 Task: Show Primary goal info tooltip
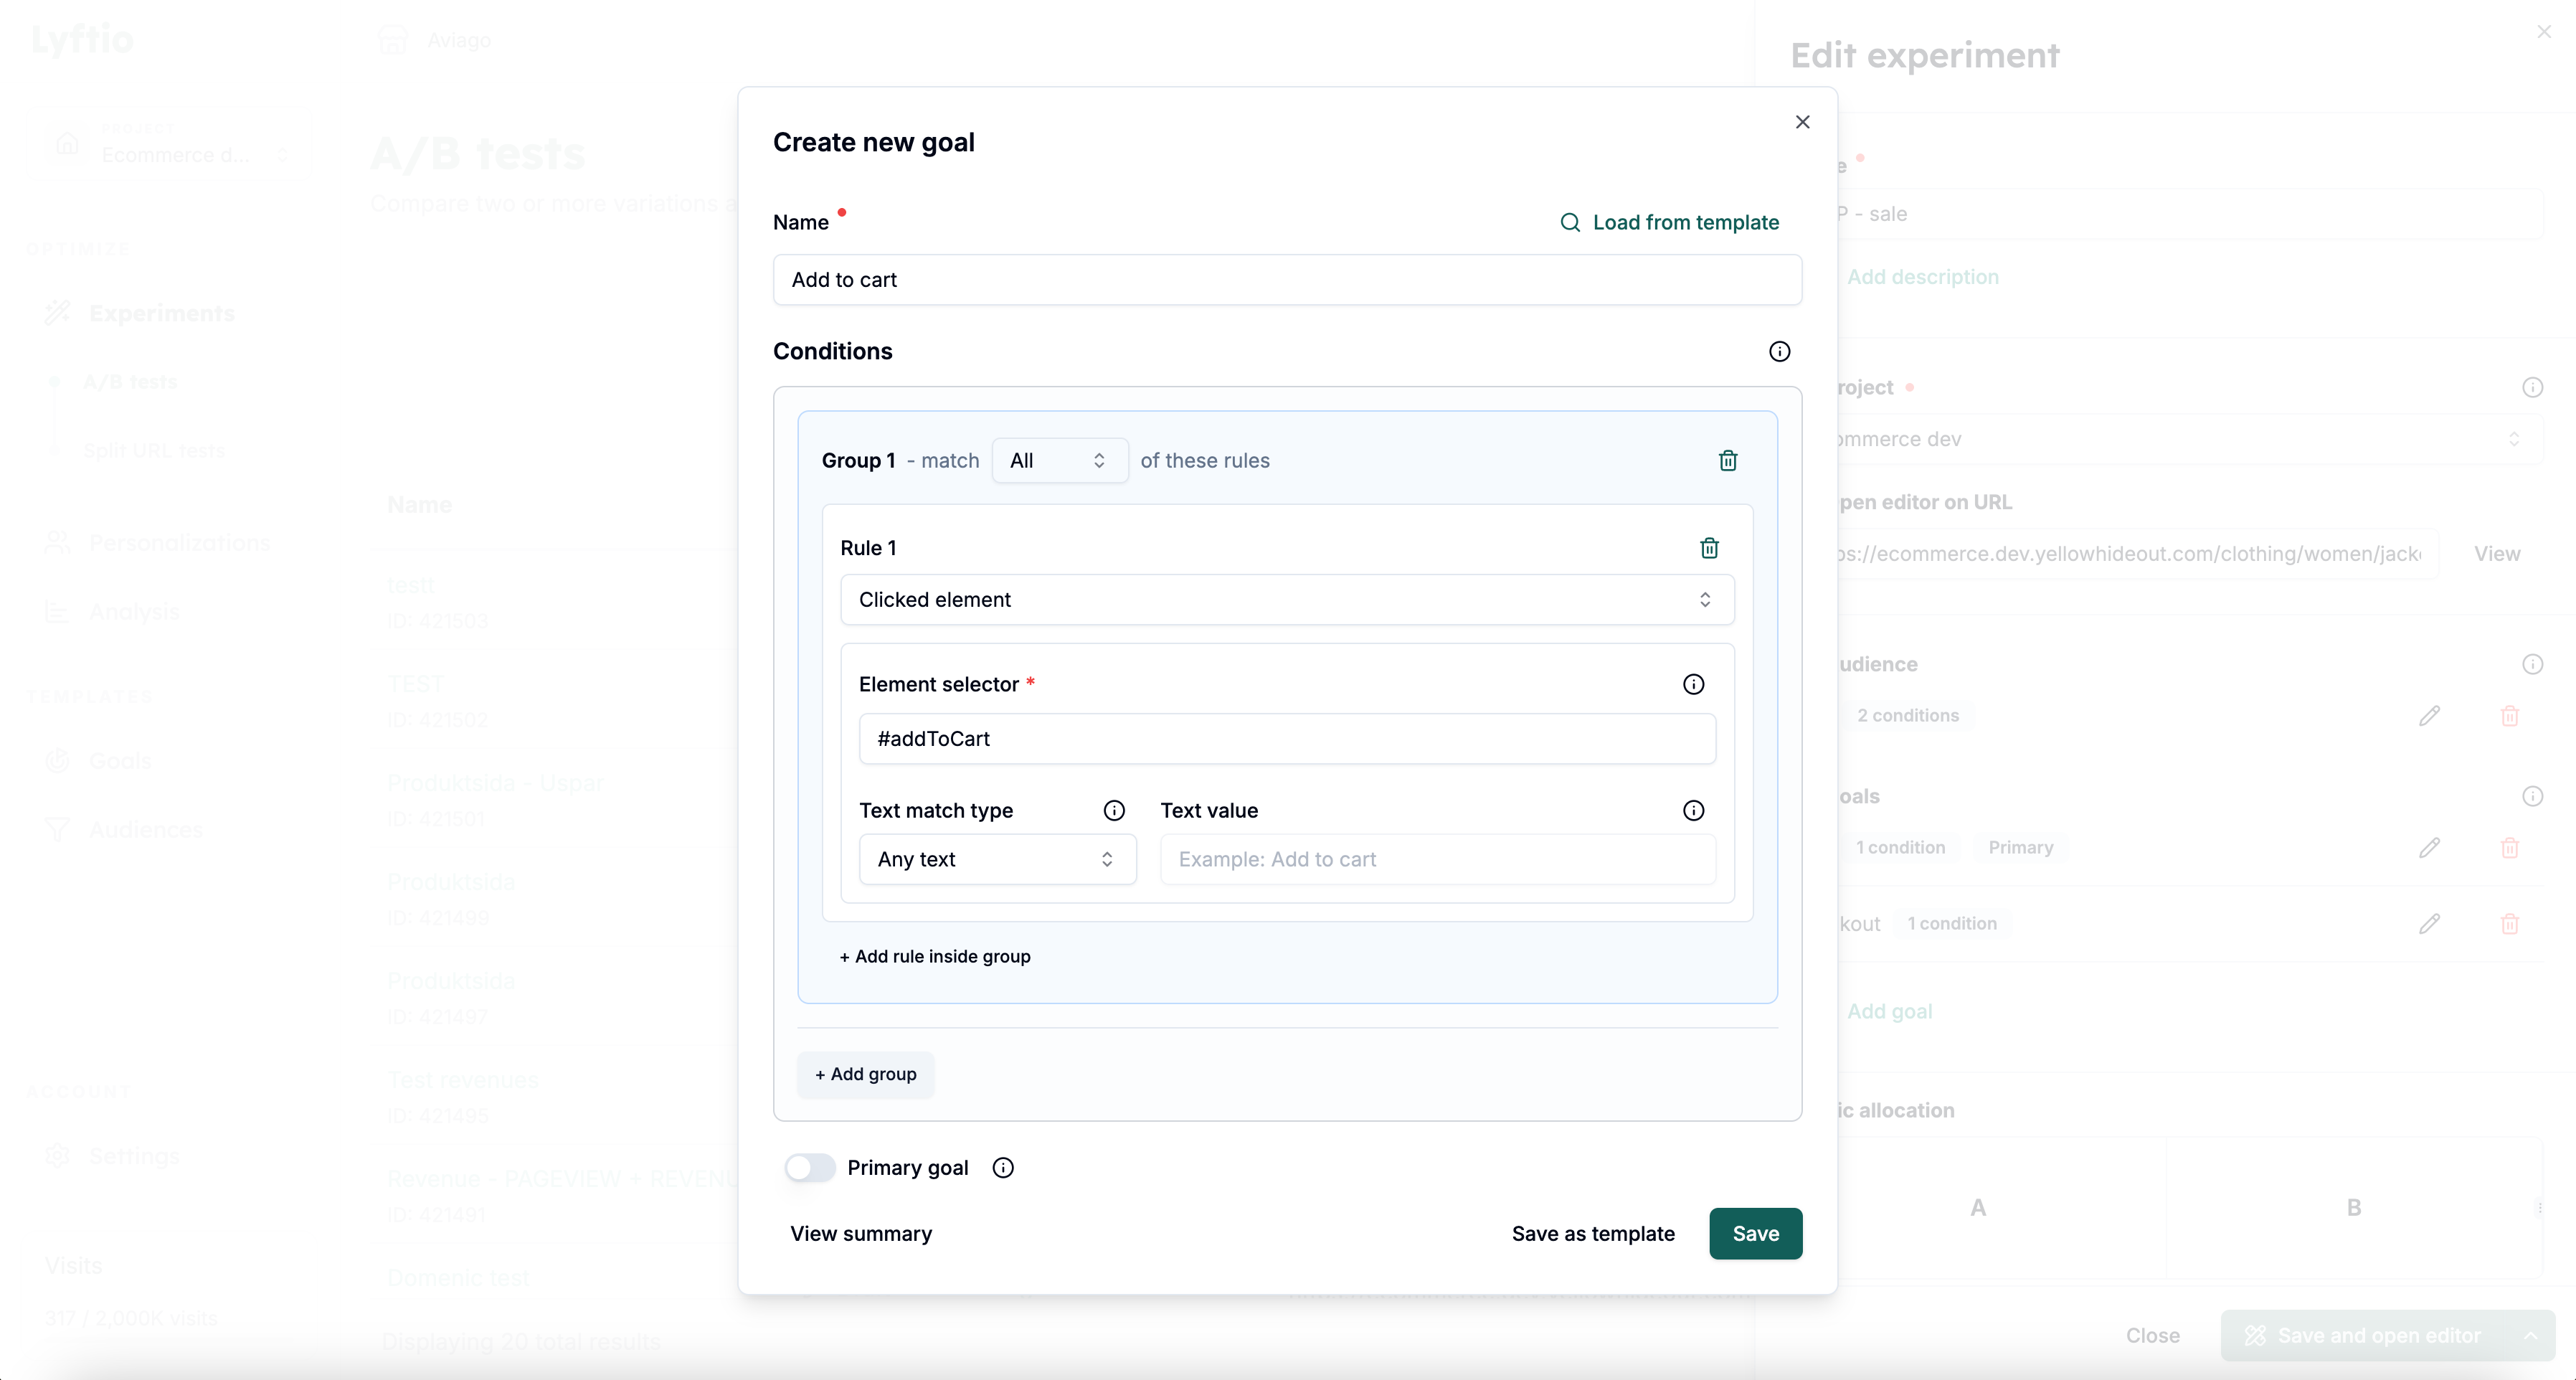(x=1003, y=1168)
